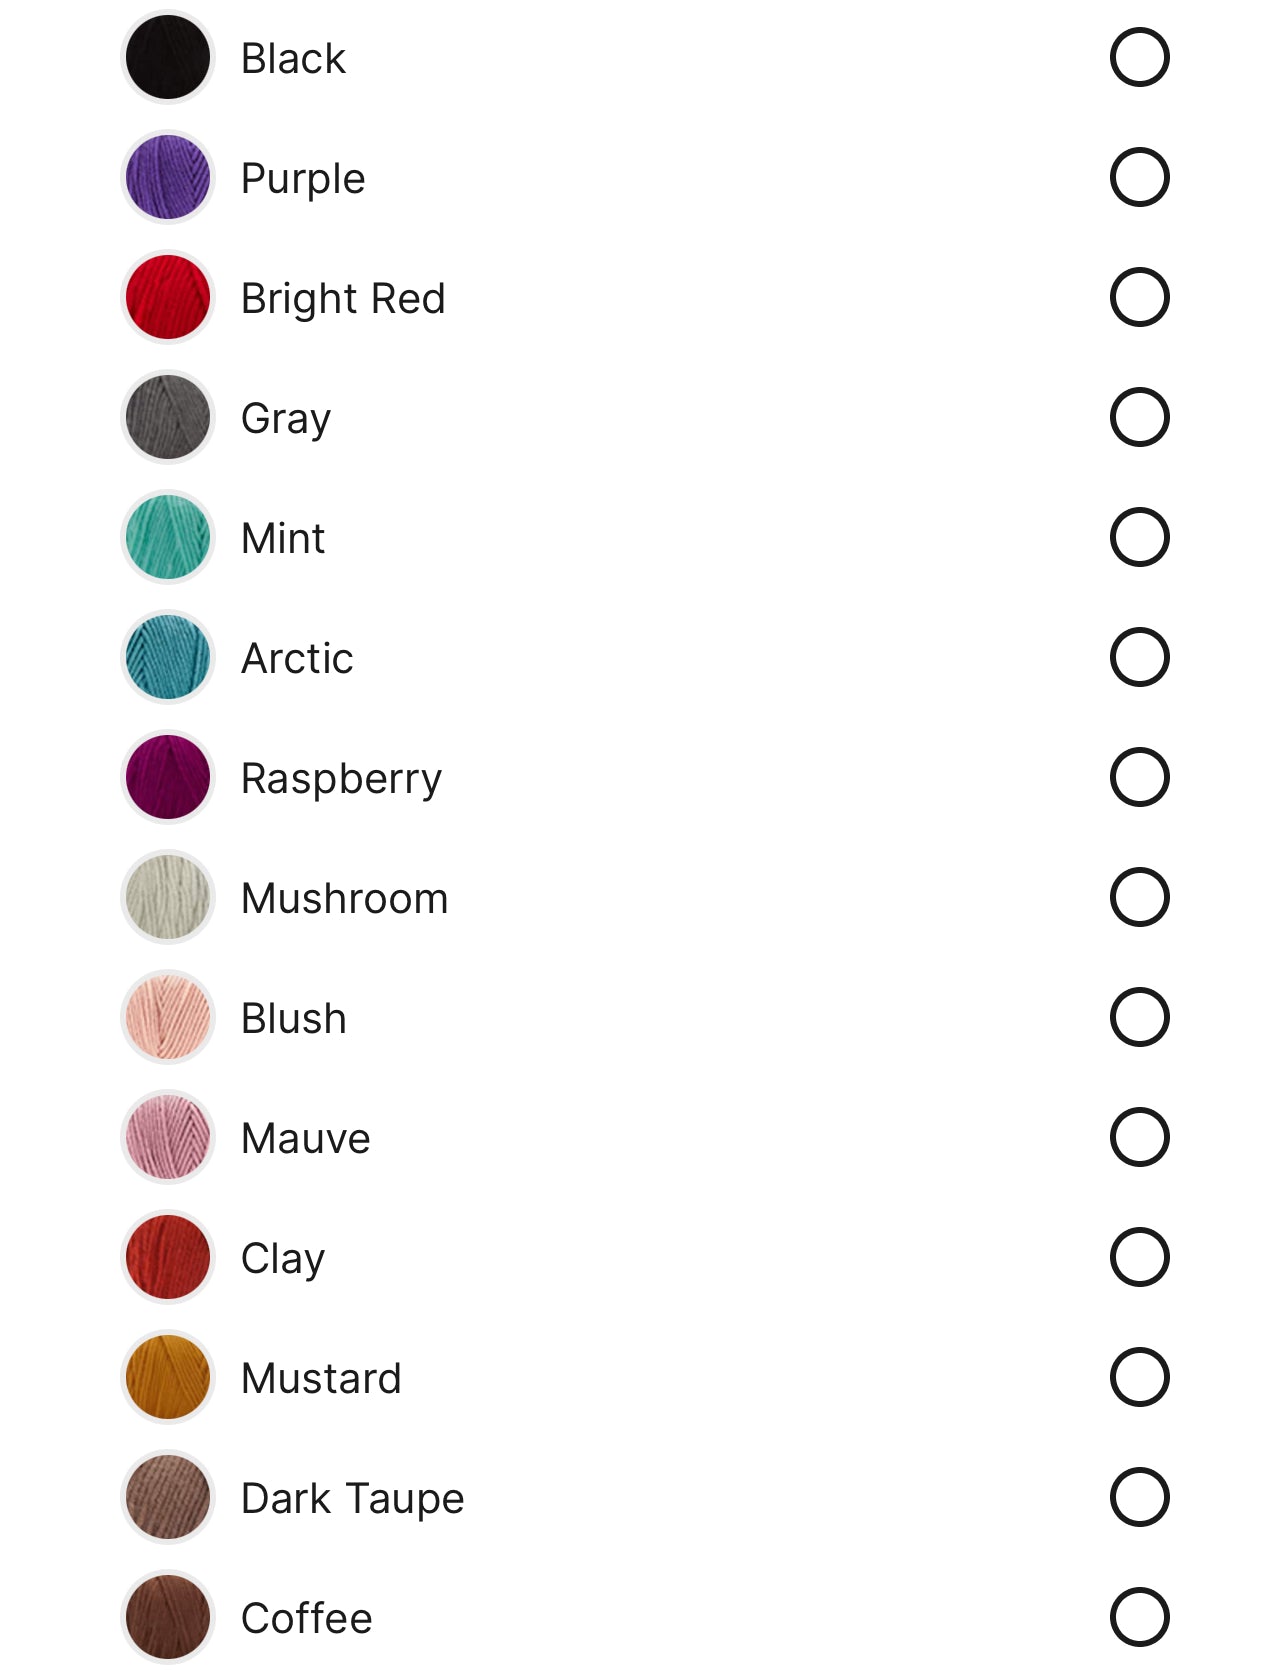The height and width of the screenshot is (1678, 1284).
Task: Tap the Purple yarn swatch
Action: coord(168,177)
